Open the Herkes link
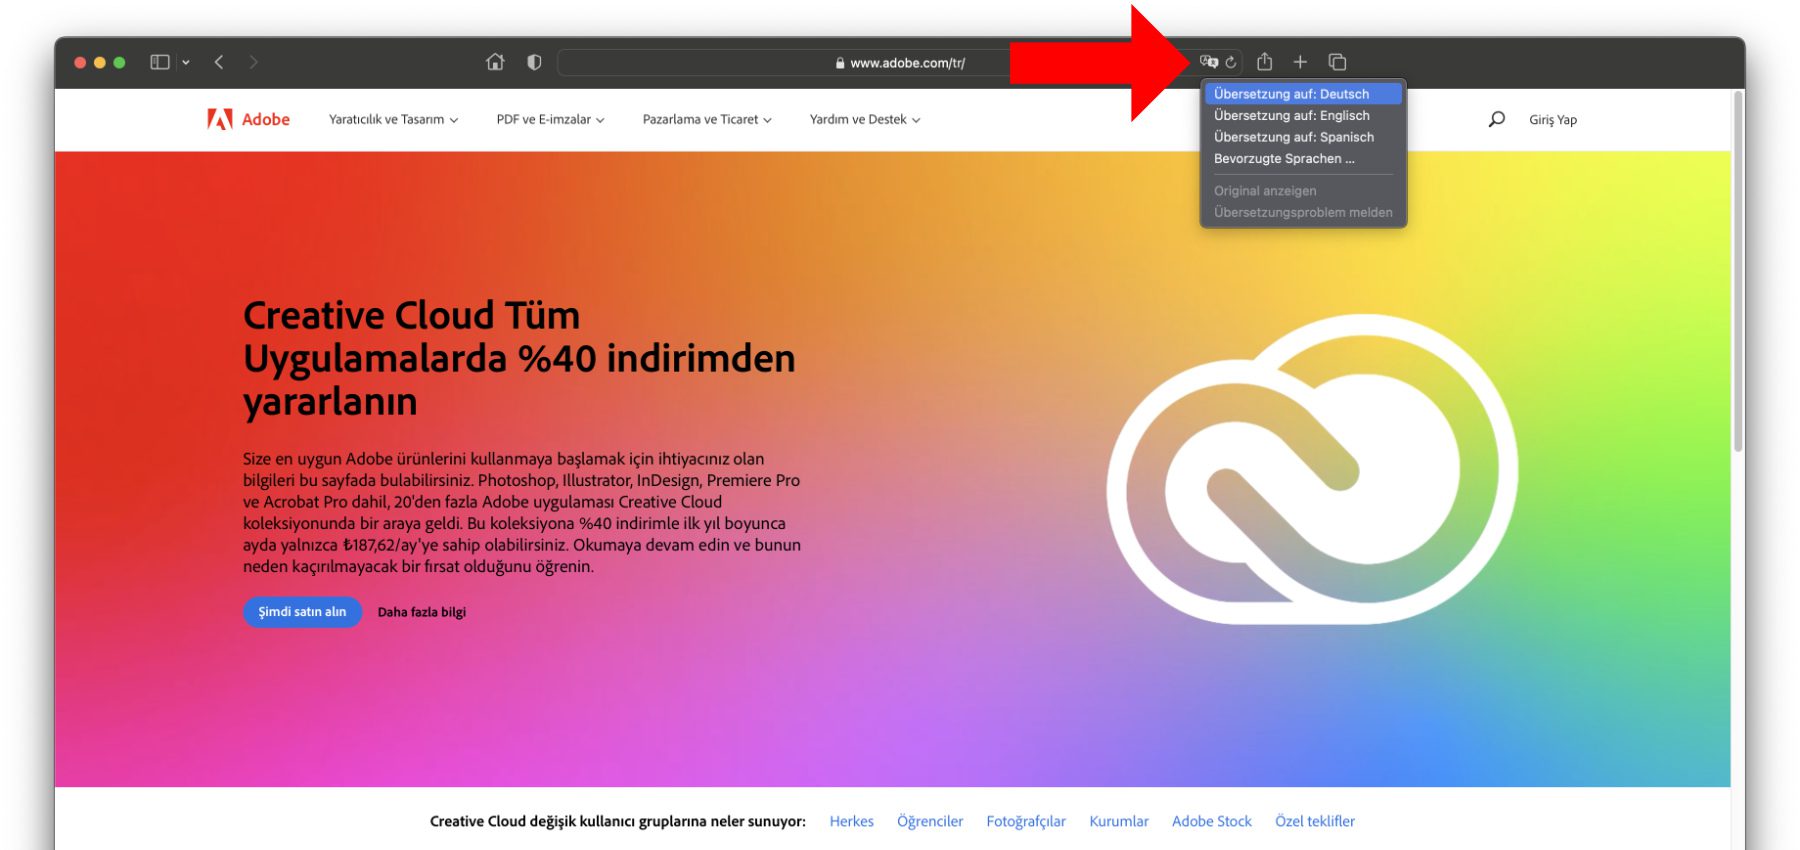The width and height of the screenshot is (1800, 850). pos(851,821)
